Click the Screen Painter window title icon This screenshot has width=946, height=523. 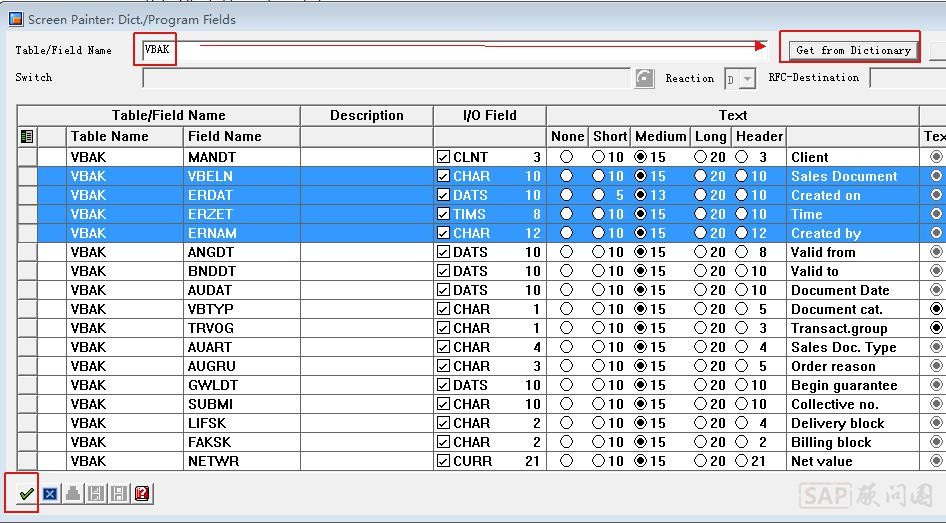pos(15,19)
